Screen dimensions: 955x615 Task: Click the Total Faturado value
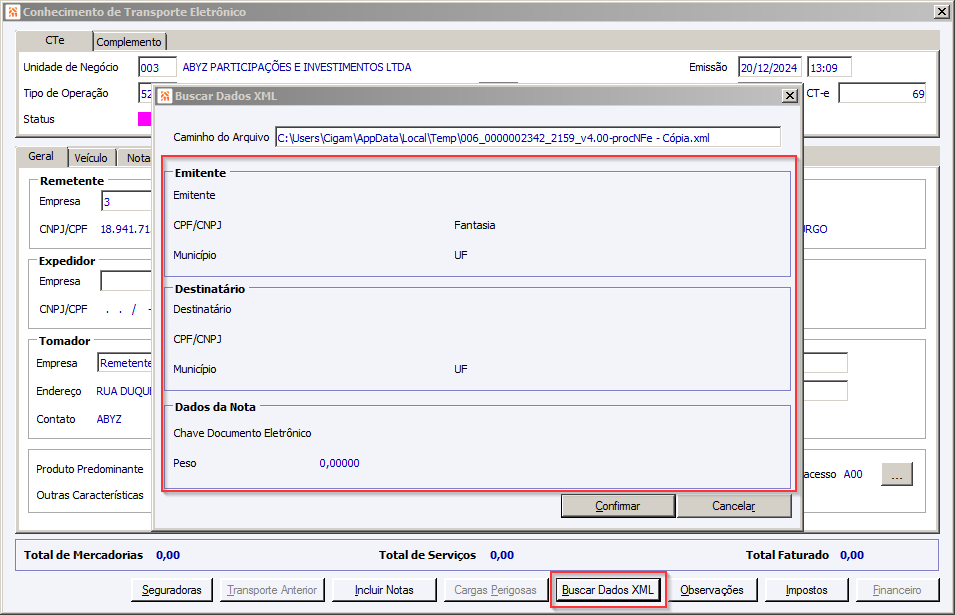851,555
